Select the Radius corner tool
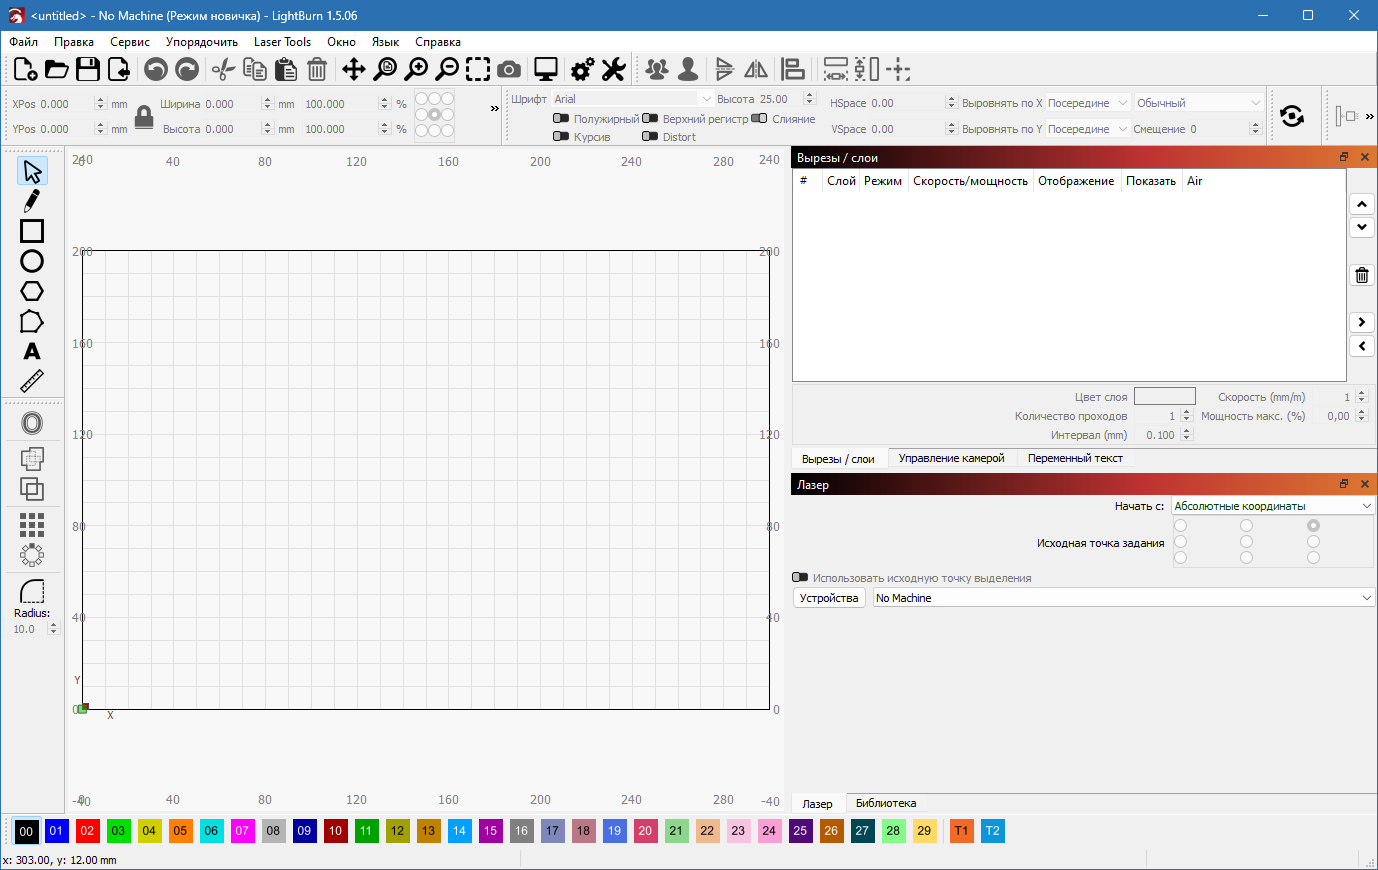This screenshot has width=1378, height=870. tap(32, 591)
